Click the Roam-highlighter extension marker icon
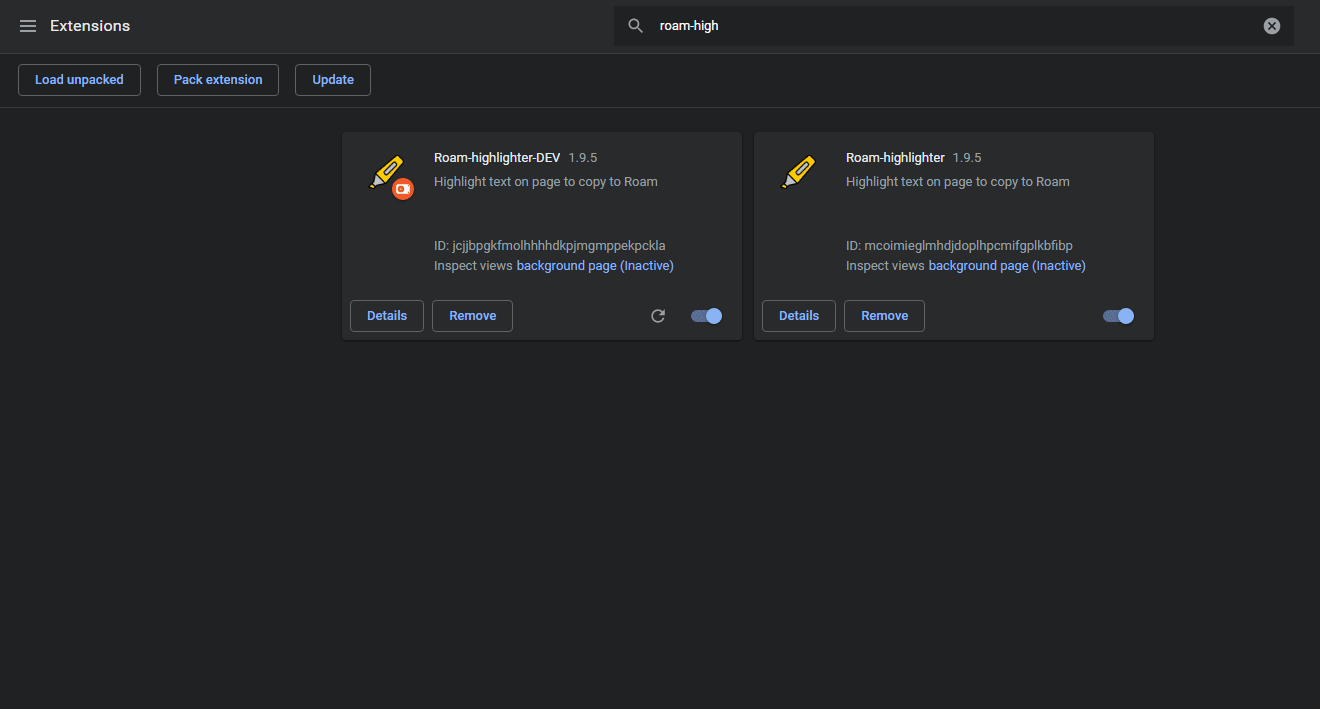This screenshot has width=1320, height=709. (x=798, y=172)
